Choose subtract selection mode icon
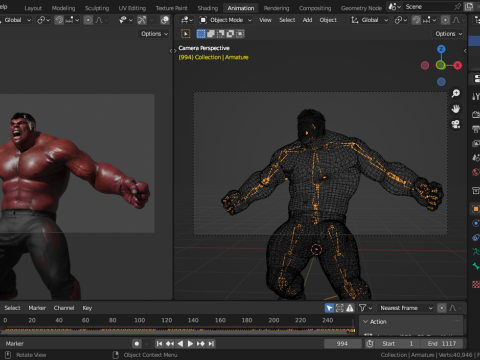 pos(220,34)
